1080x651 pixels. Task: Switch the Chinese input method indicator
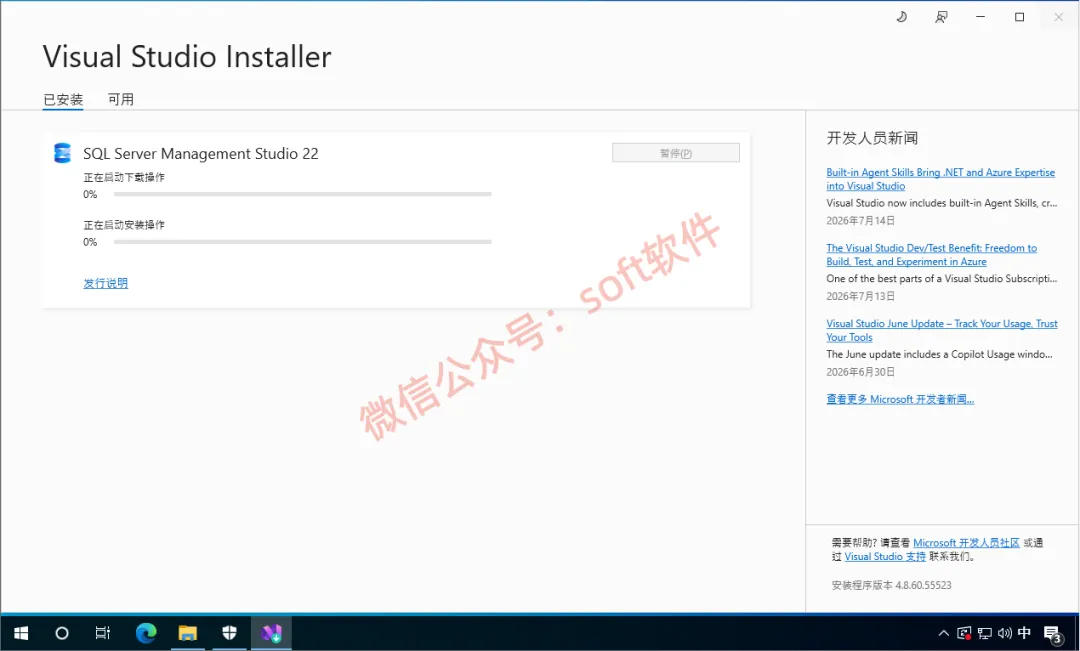(x=1024, y=632)
